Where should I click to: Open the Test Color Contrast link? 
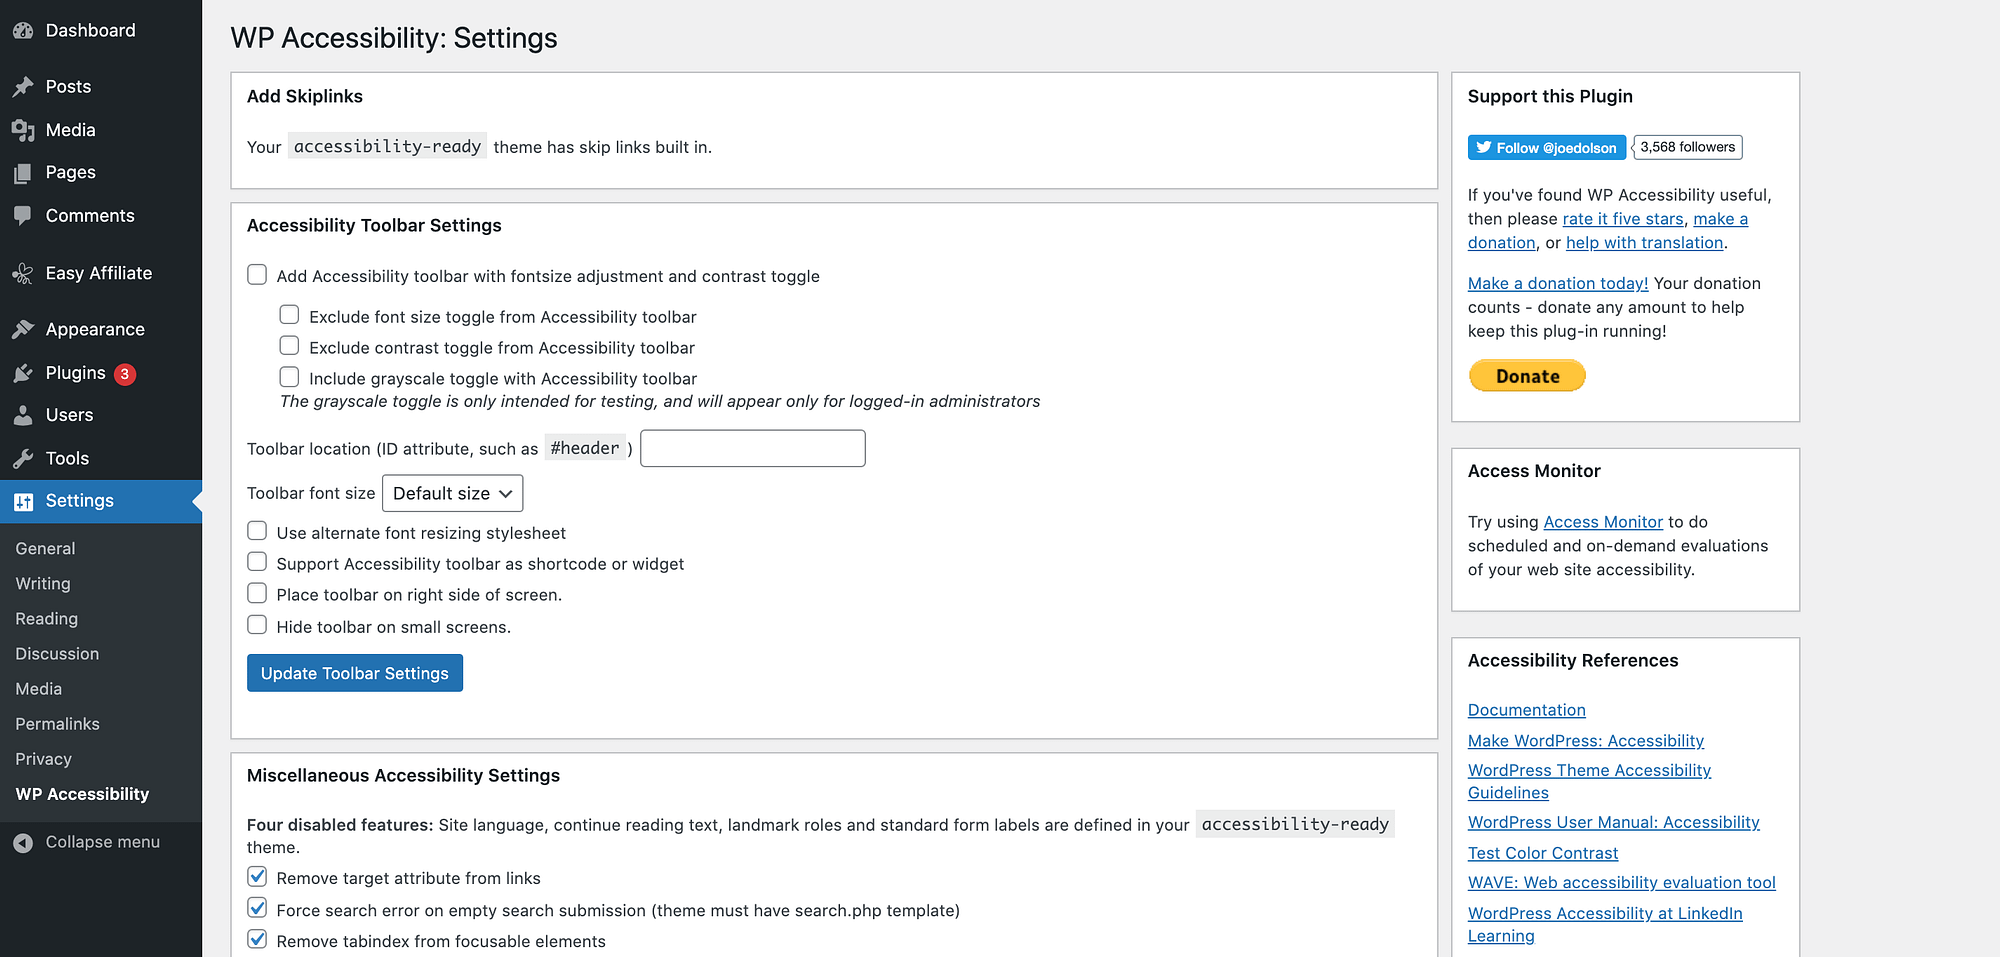click(x=1542, y=852)
